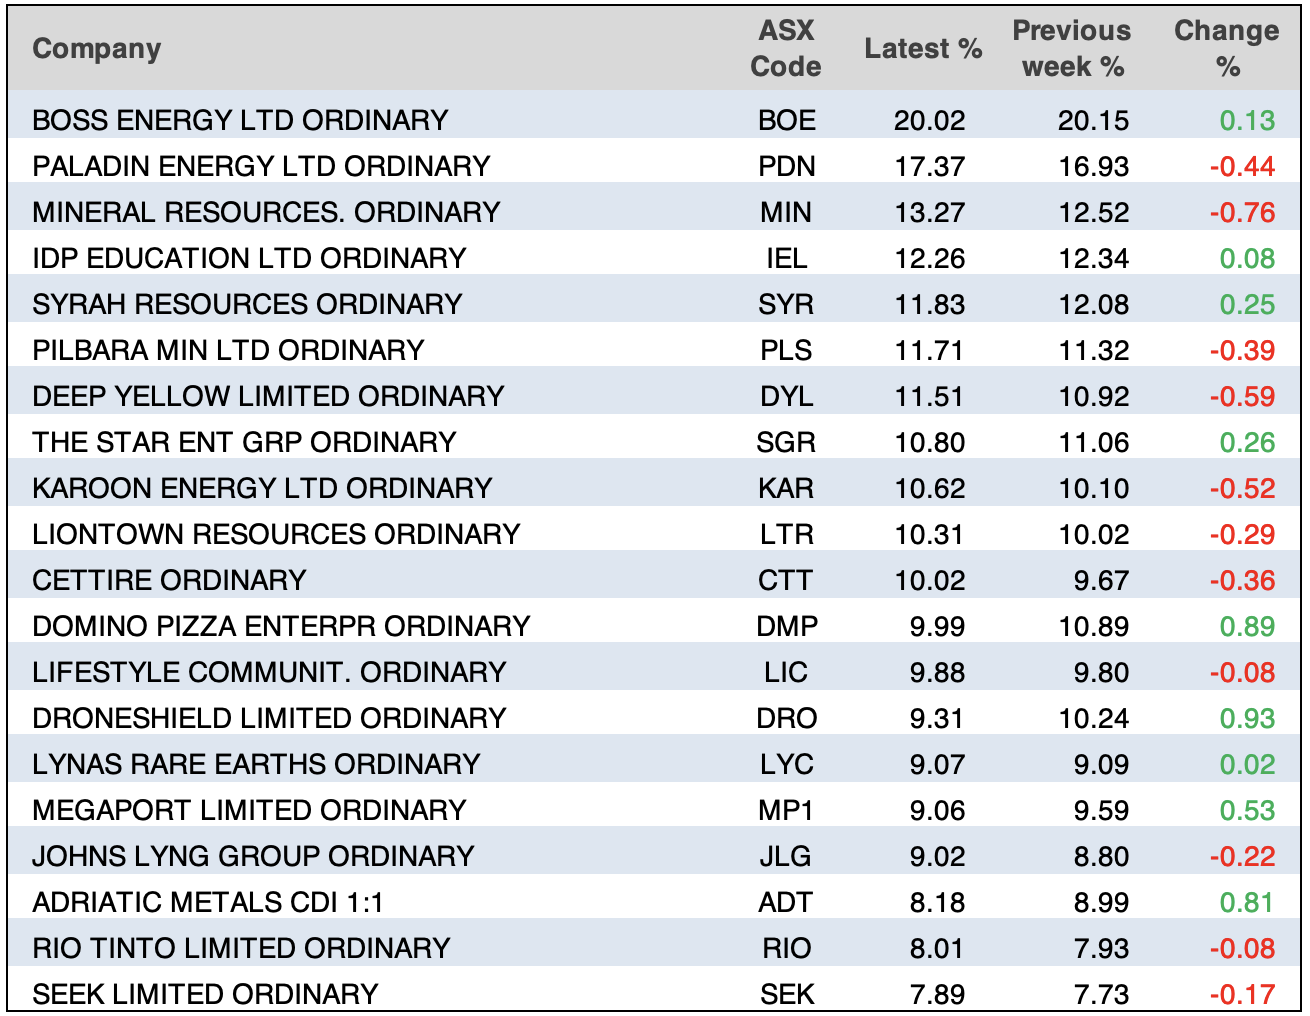1310x1016 pixels.
Task: Select the KAR ticker code
Action: (786, 488)
